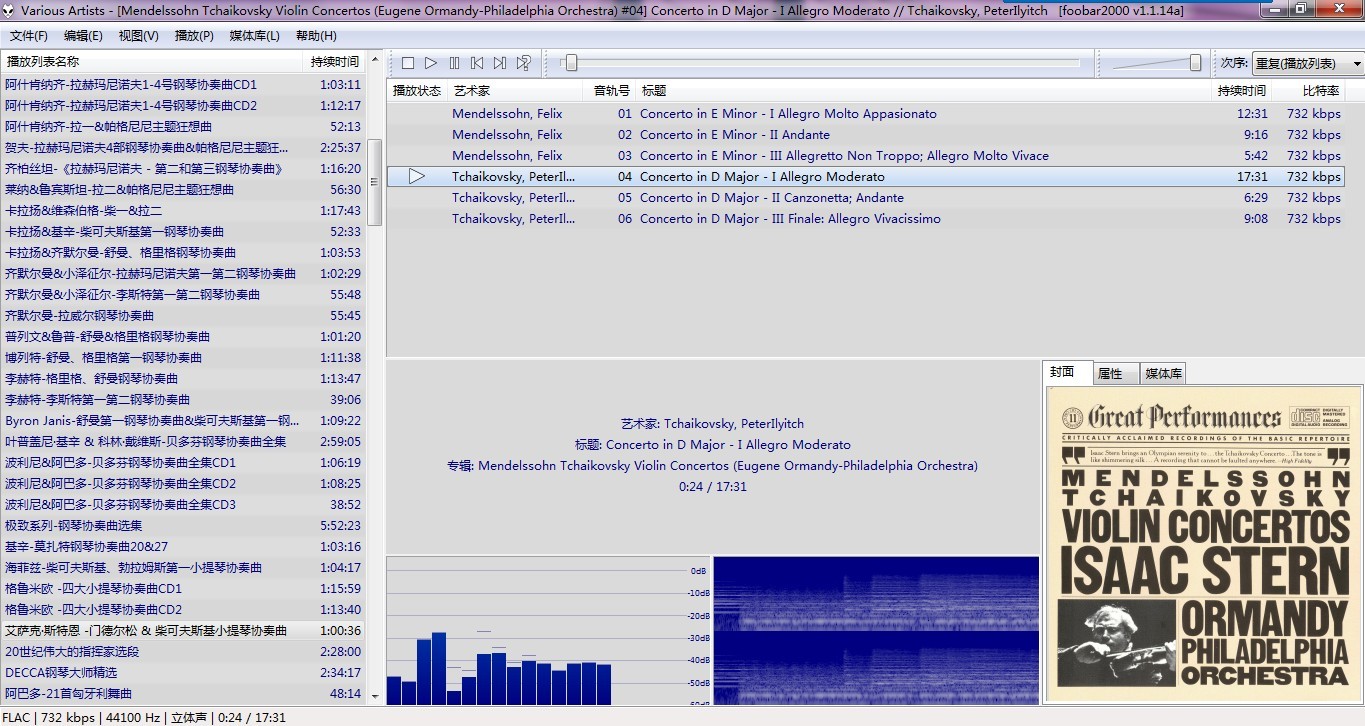The height and width of the screenshot is (726, 1365).
Task: Select track 01 Allegro Molto Appasionato
Action: click(865, 114)
